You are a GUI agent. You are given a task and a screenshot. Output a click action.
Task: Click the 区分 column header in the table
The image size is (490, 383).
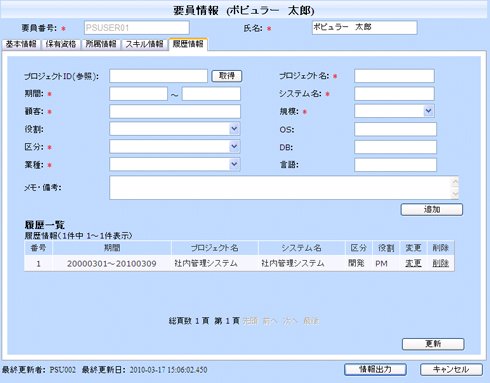(x=359, y=248)
